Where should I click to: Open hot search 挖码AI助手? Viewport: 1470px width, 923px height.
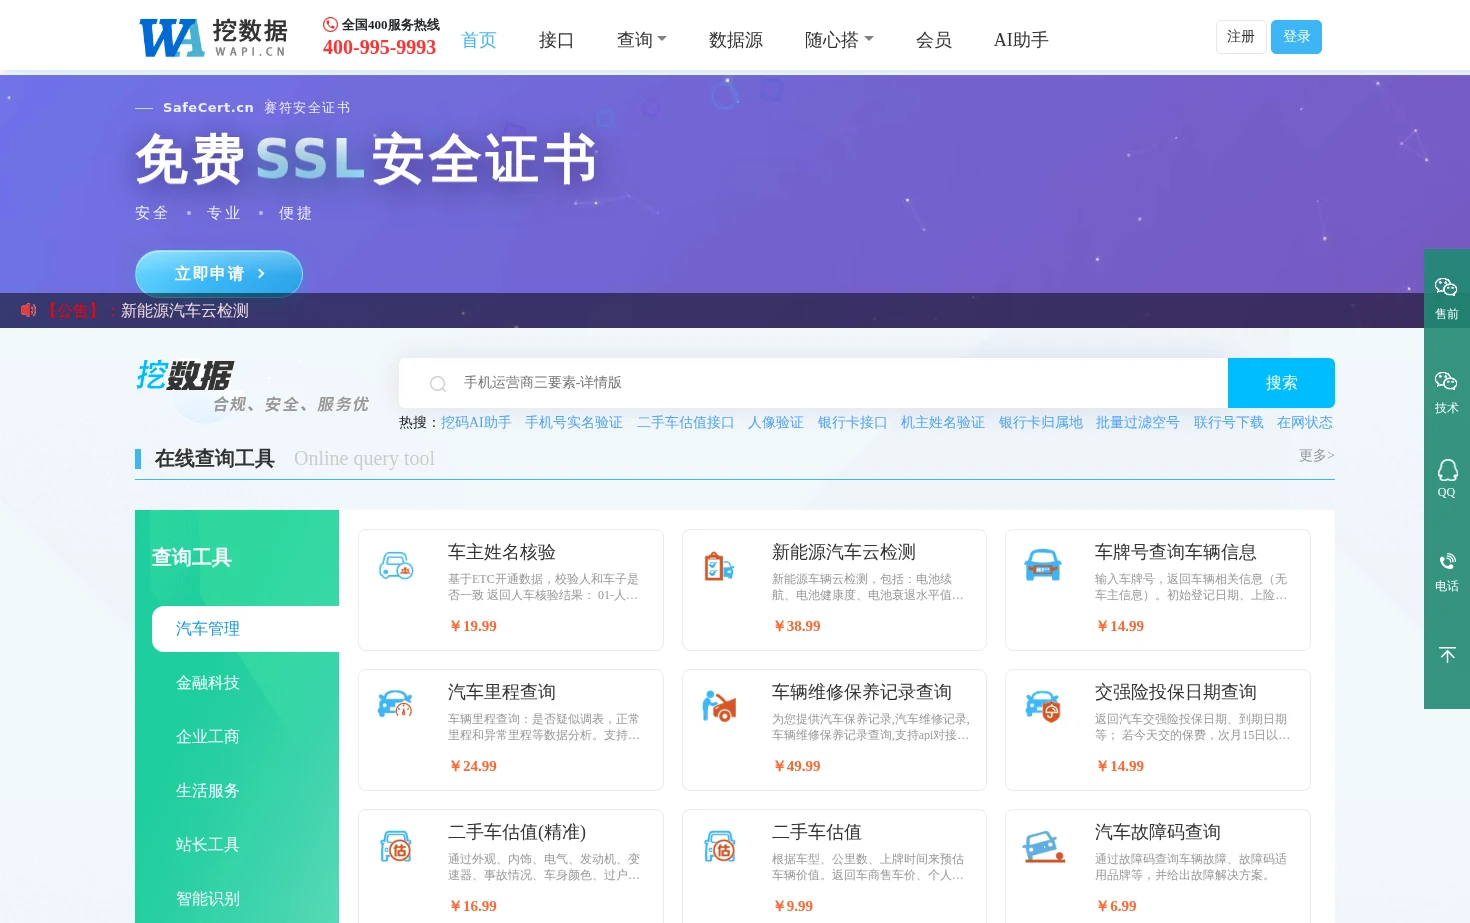(x=476, y=423)
